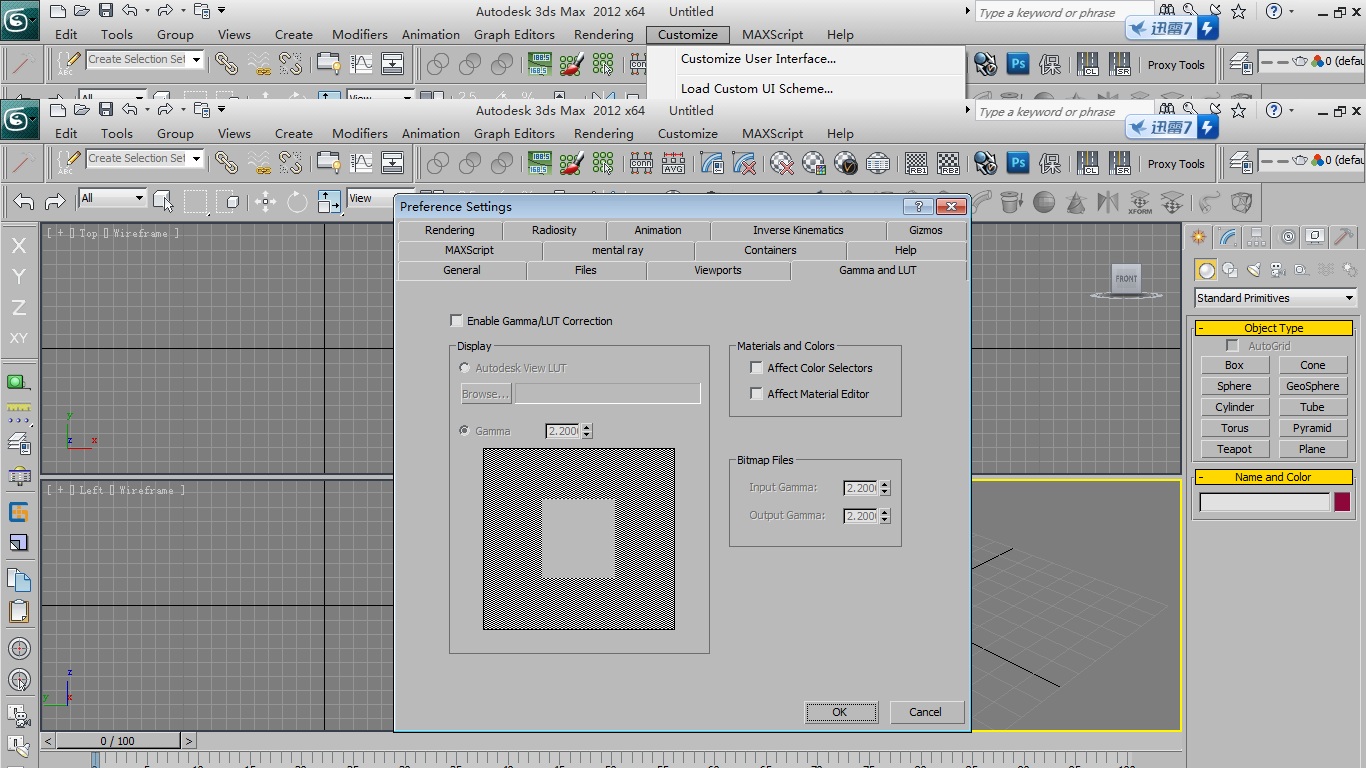The width and height of the screenshot is (1366, 768).
Task: Toggle the AutoGrid checkbox
Action: [x=1233, y=346]
